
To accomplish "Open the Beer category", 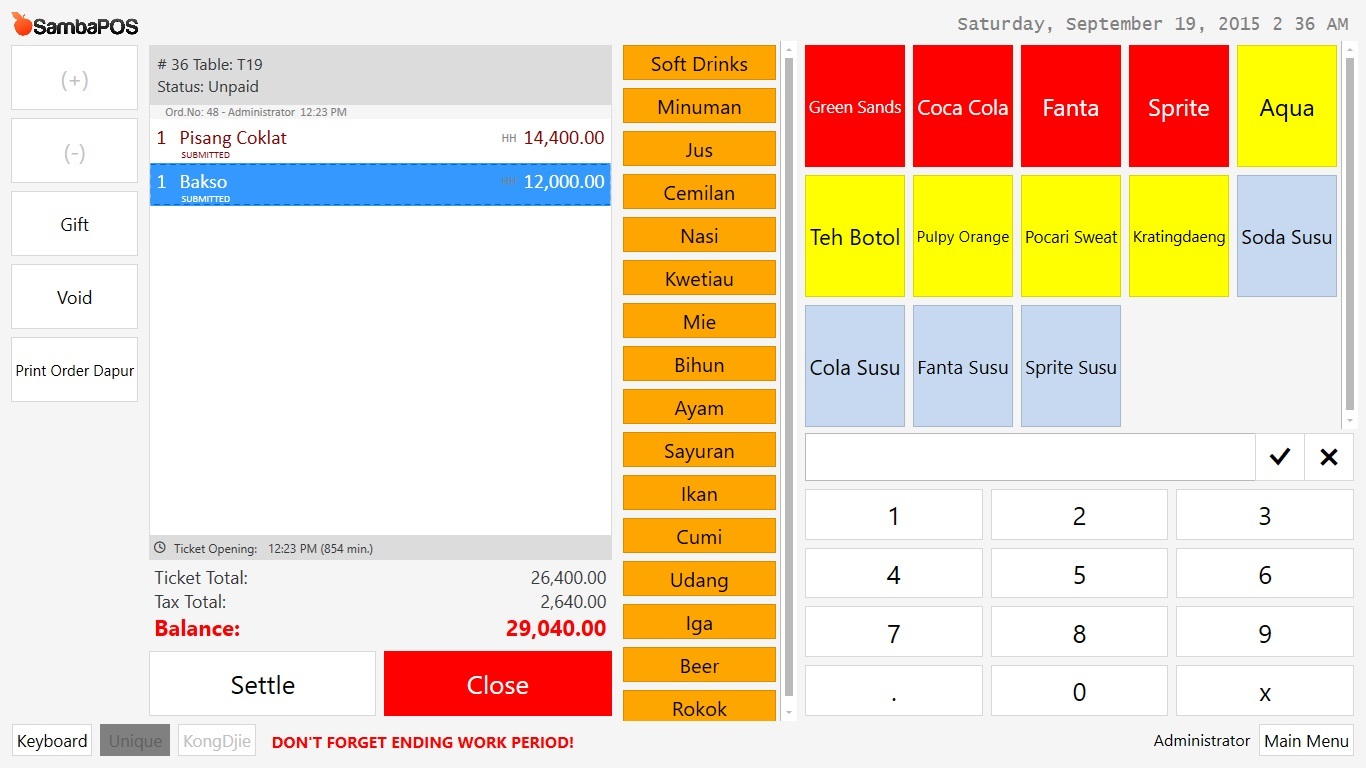I will [699, 665].
